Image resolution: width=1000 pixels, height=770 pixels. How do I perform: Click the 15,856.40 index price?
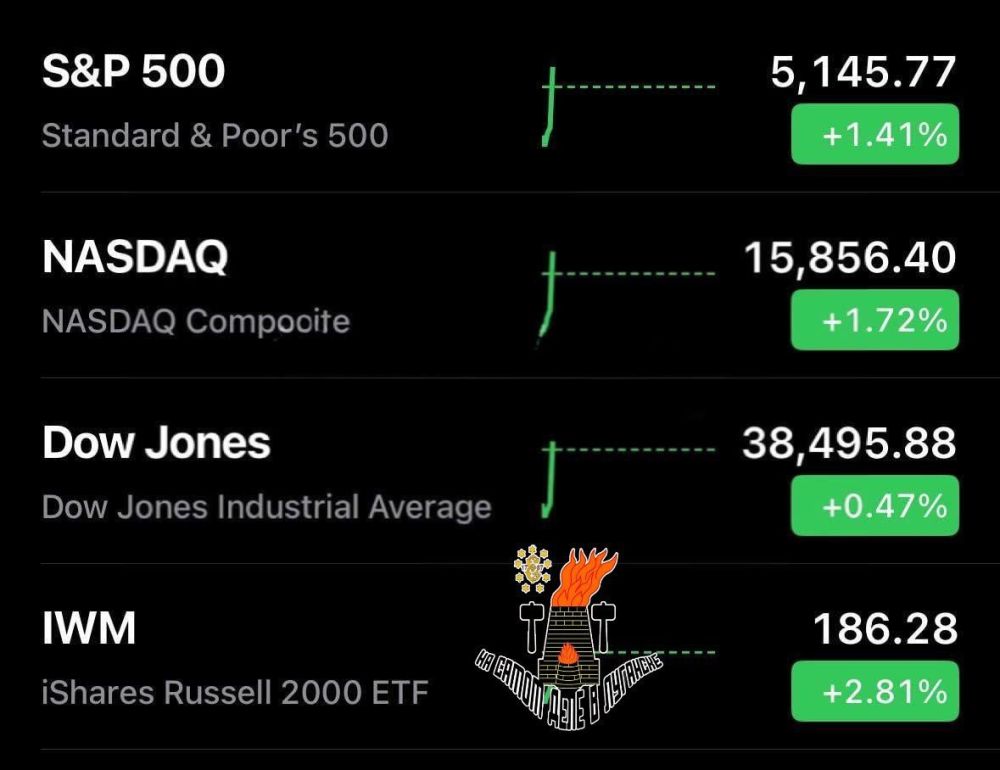click(850, 258)
